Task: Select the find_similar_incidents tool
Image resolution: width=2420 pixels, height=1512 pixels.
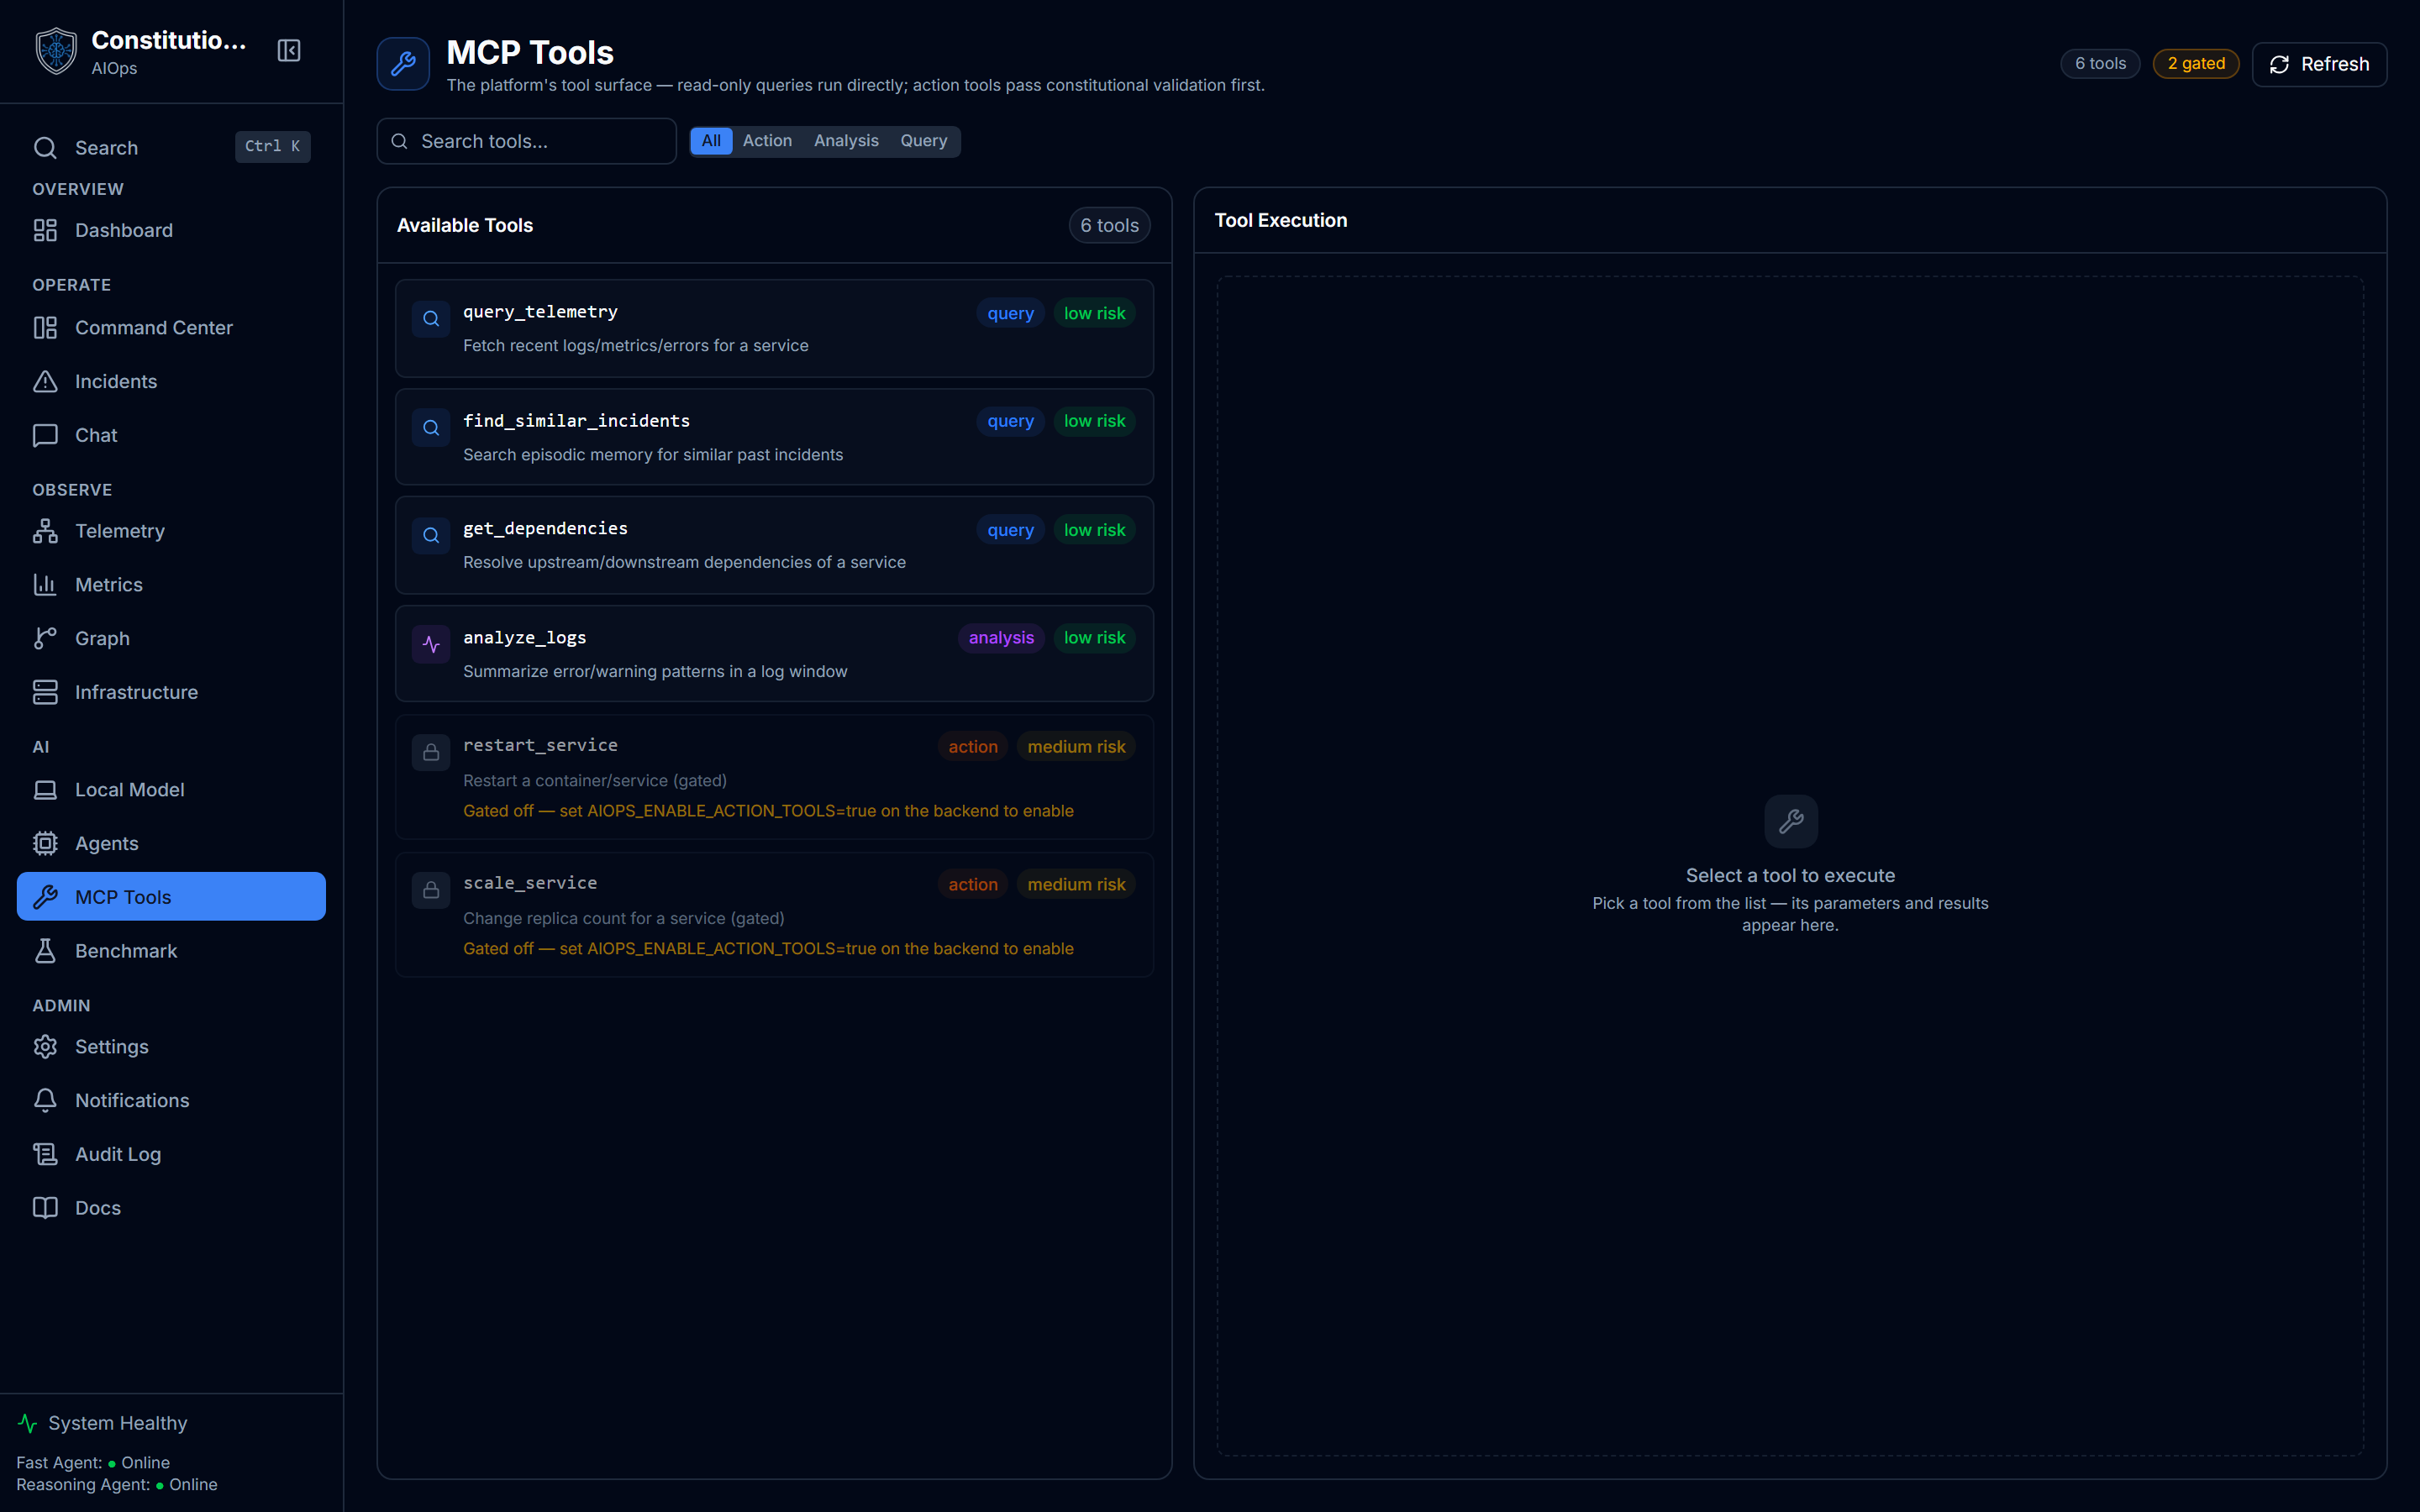Action: click(x=774, y=437)
